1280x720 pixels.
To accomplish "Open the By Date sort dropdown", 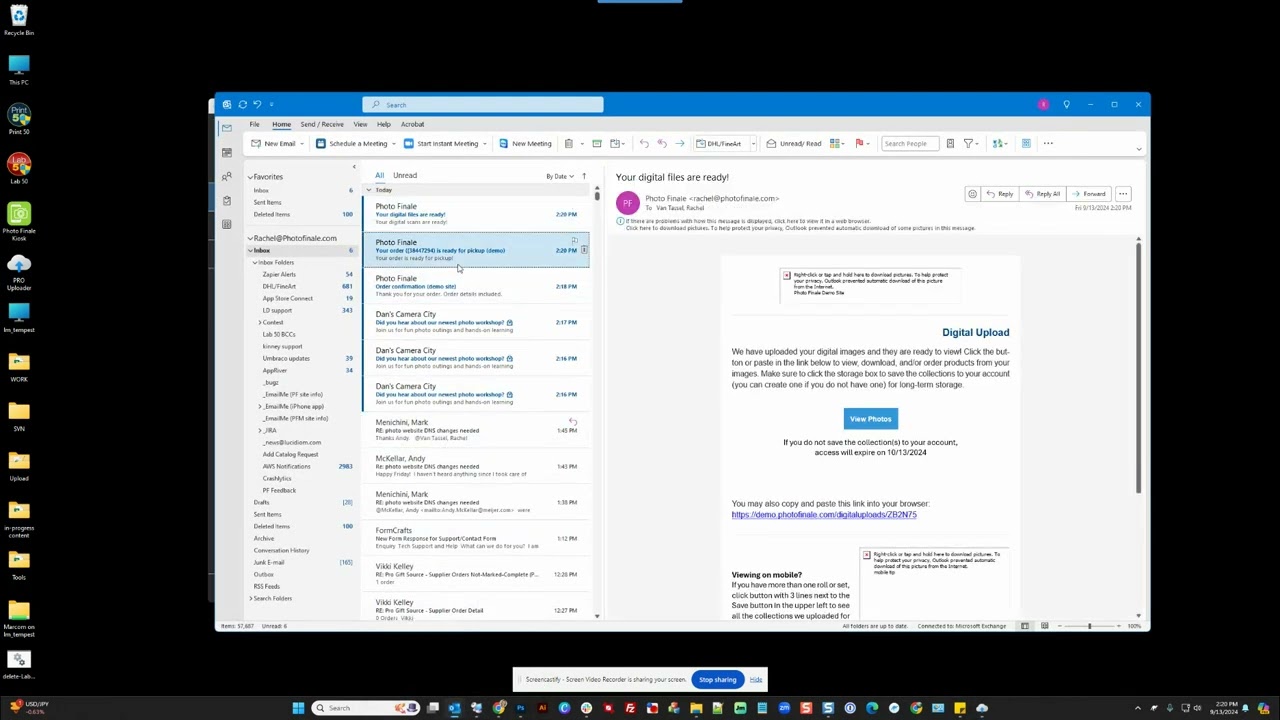I will coord(560,176).
